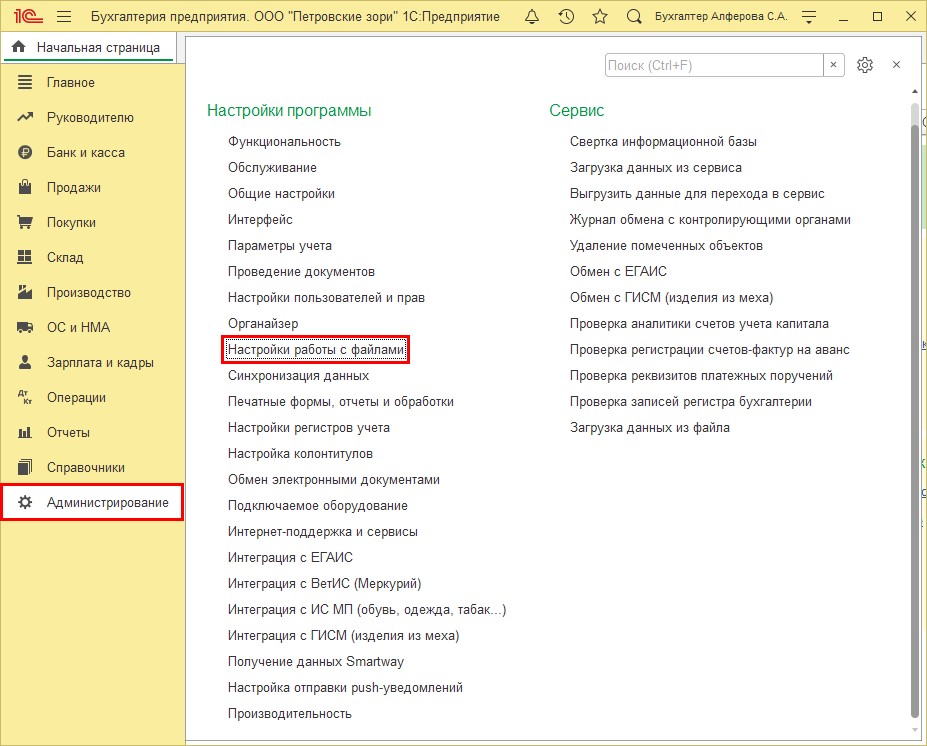This screenshot has height=746, width=927.
Task: Go to the Начальная страница home tab
Action: coord(88,47)
